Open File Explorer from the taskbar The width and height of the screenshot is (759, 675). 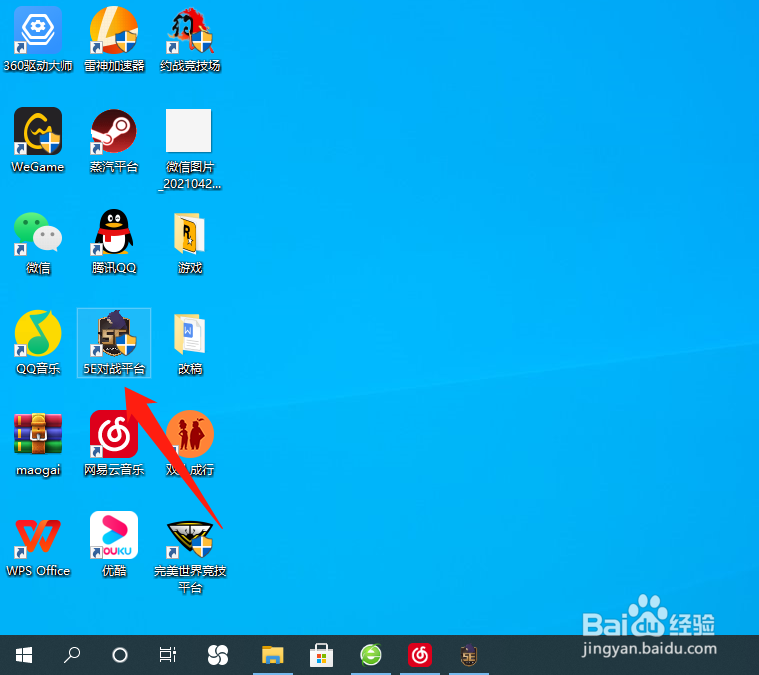pyautogui.click(x=273, y=655)
